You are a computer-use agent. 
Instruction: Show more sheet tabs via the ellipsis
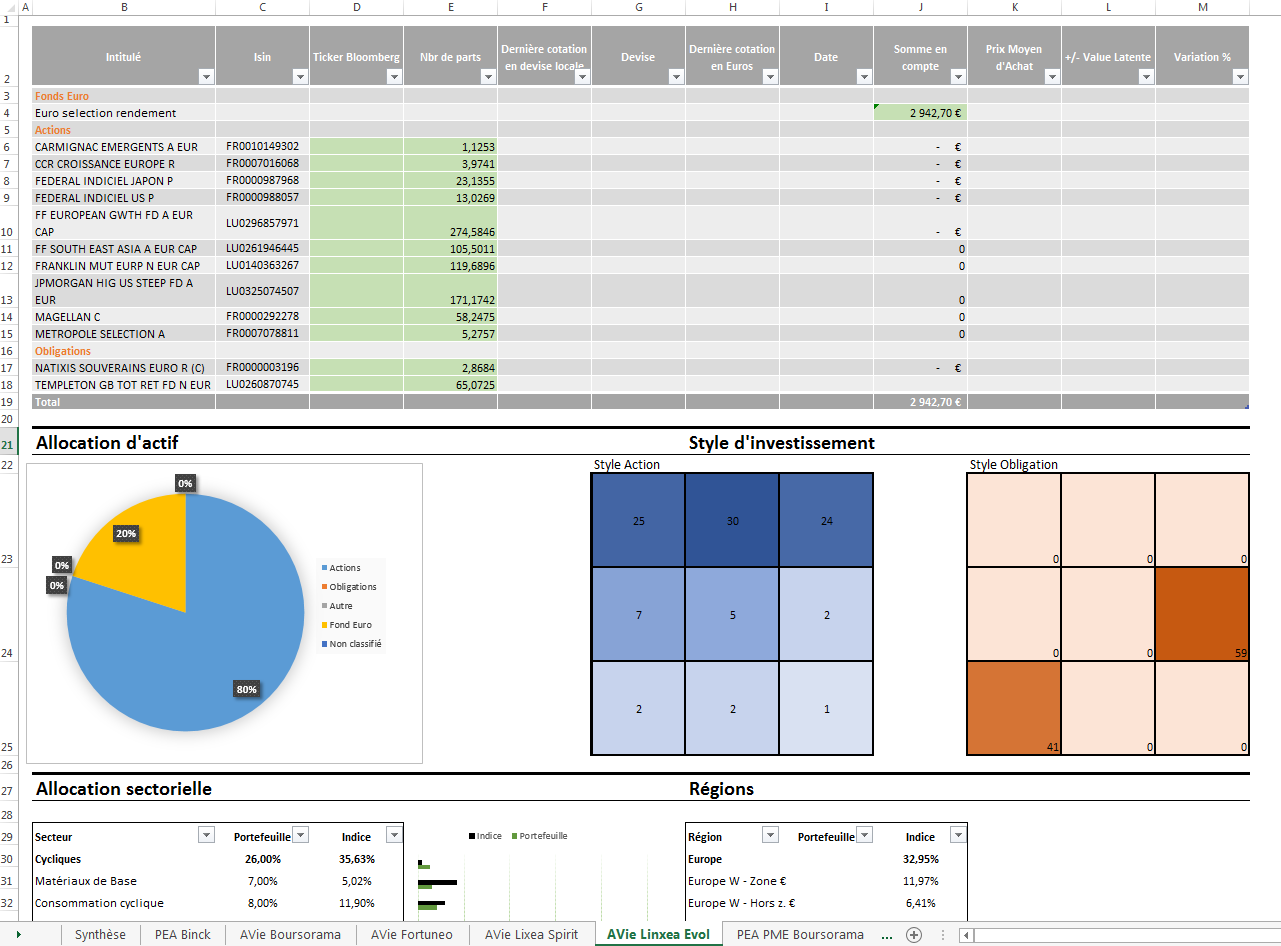coord(886,935)
